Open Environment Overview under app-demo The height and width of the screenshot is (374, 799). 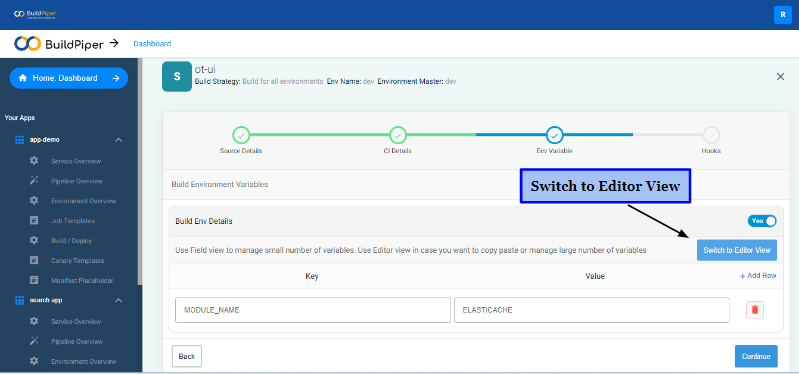point(84,201)
